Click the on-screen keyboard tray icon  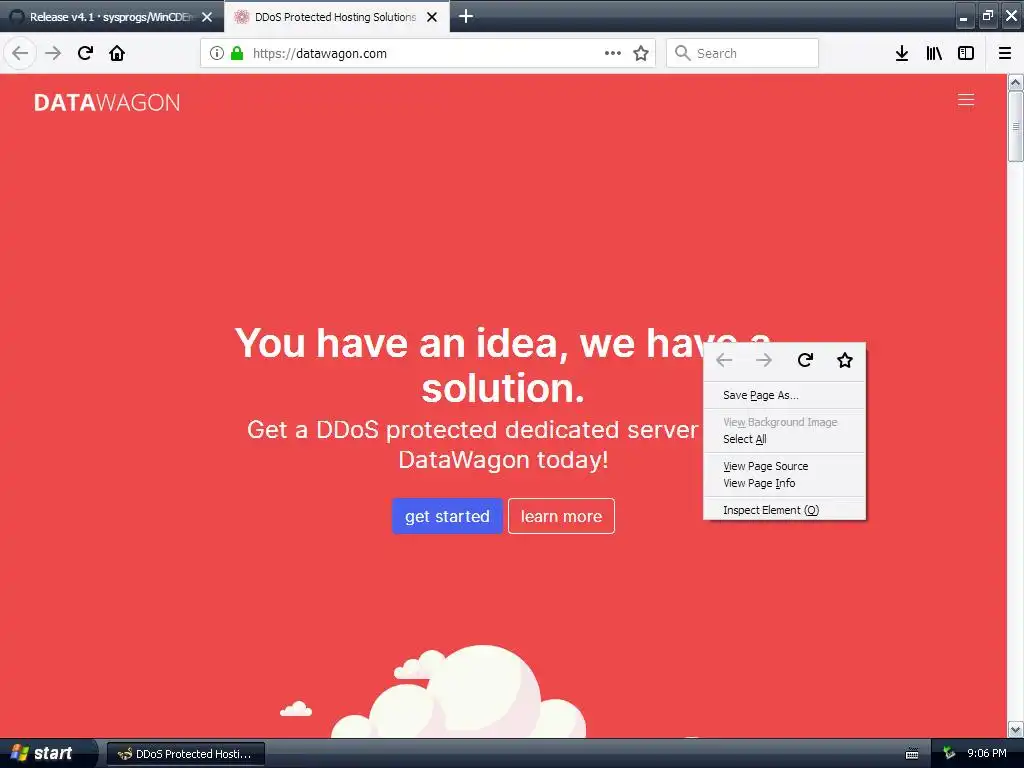tap(912, 754)
